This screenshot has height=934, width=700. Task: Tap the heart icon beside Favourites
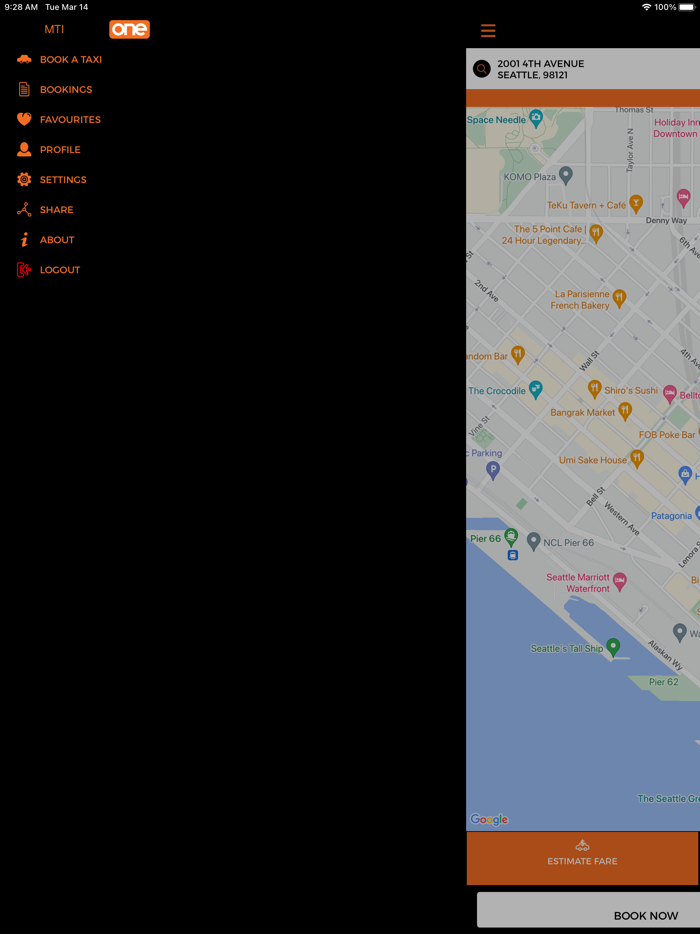(24, 119)
